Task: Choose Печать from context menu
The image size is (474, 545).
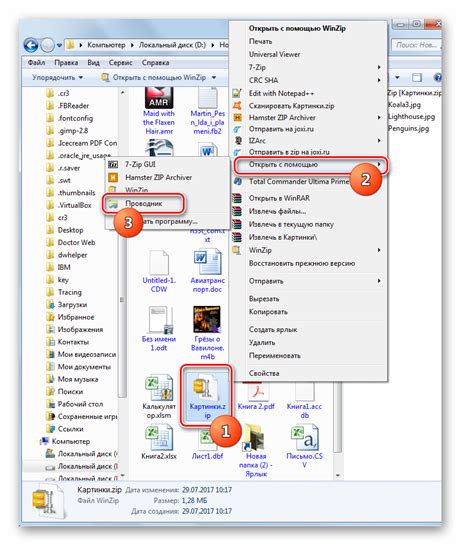Action: pyautogui.click(x=260, y=41)
